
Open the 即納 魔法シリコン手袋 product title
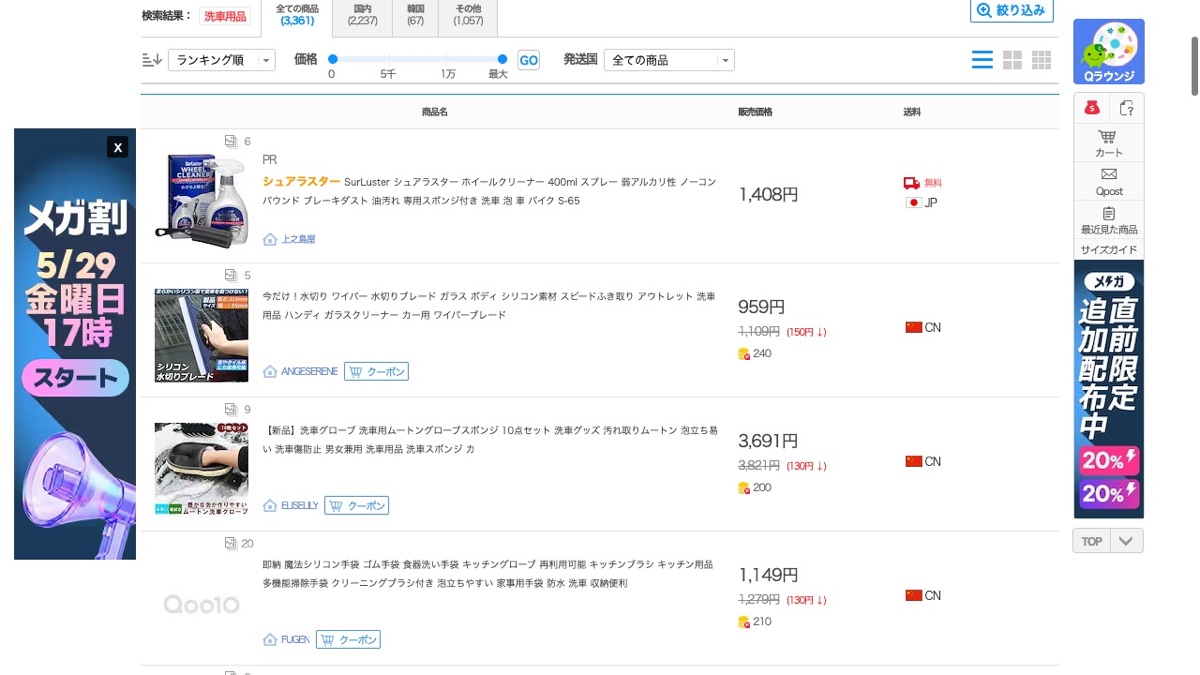(x=487, y=573)
